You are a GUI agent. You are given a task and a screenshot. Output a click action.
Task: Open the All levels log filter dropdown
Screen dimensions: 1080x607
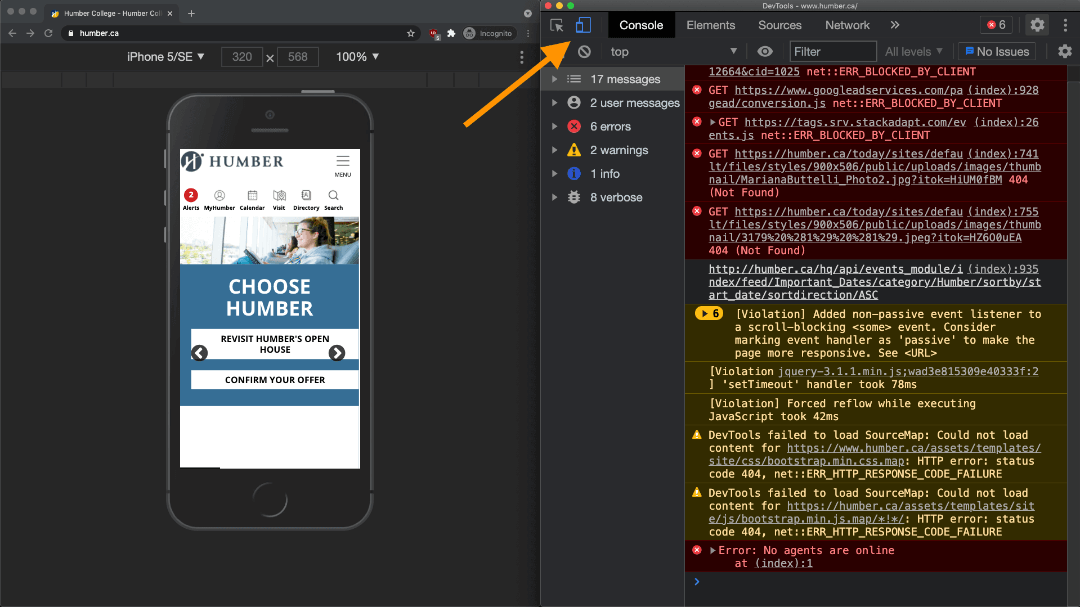click(914, 52)
